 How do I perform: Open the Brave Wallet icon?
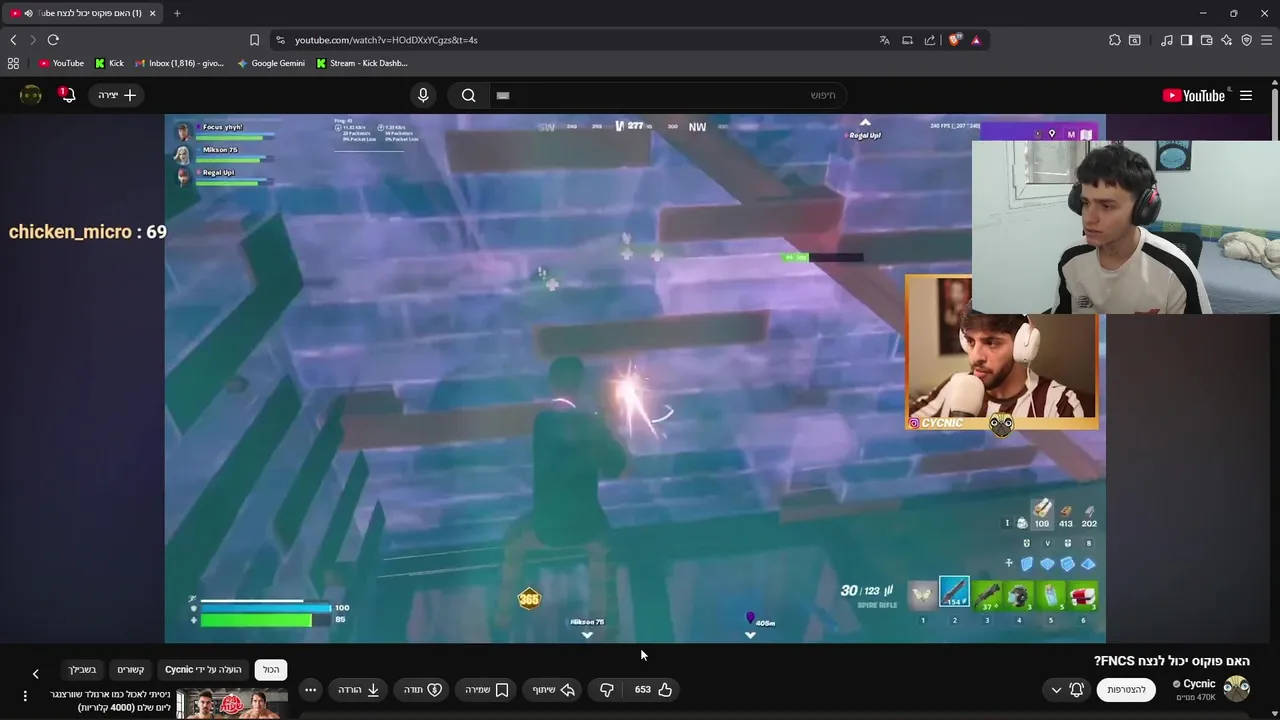tap(1206, 40)
